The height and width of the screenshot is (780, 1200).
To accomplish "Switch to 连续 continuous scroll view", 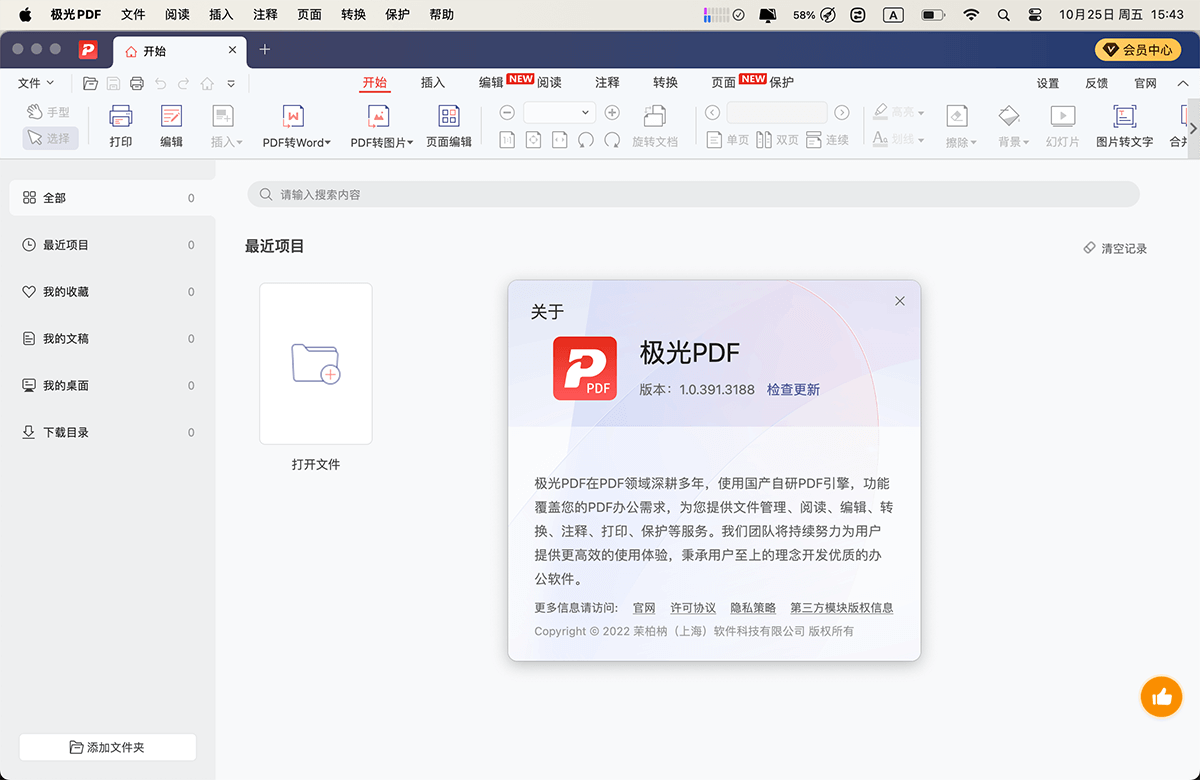I will [x=827, y=140].
